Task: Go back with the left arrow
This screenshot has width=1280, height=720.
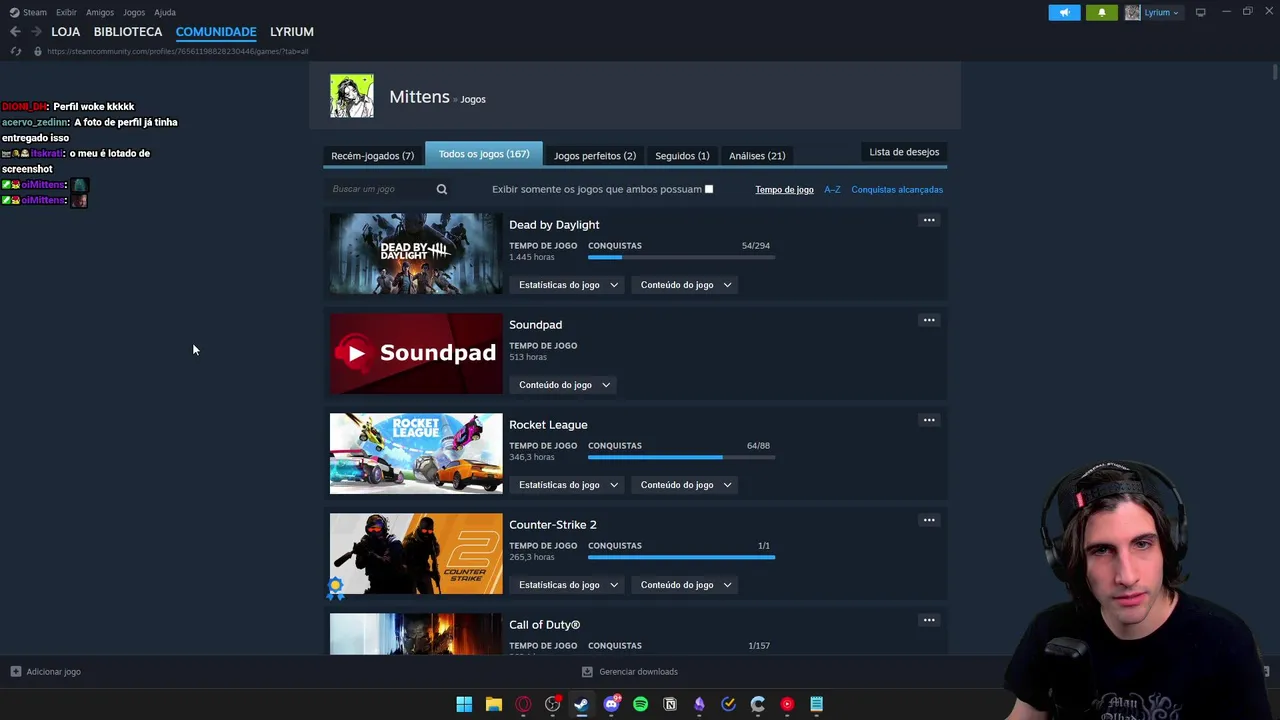Action: (x=15, y=32)
